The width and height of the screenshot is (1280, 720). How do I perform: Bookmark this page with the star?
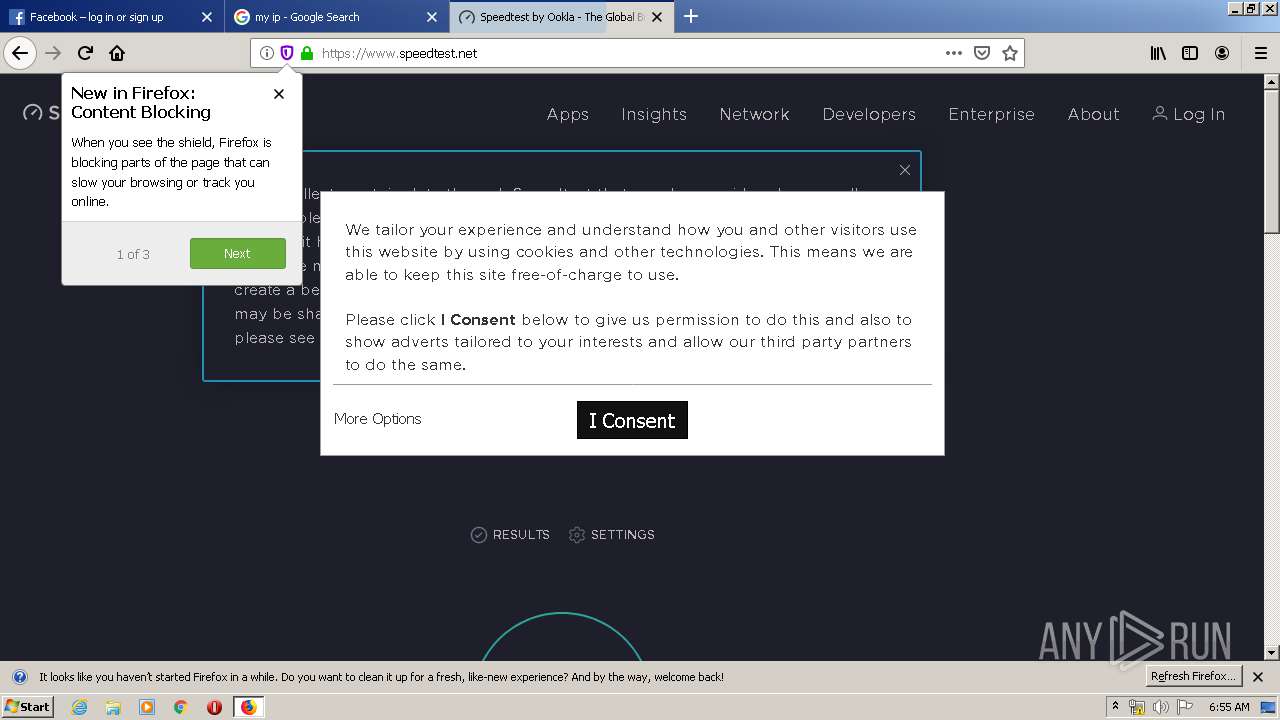[x=1010, y=53]
